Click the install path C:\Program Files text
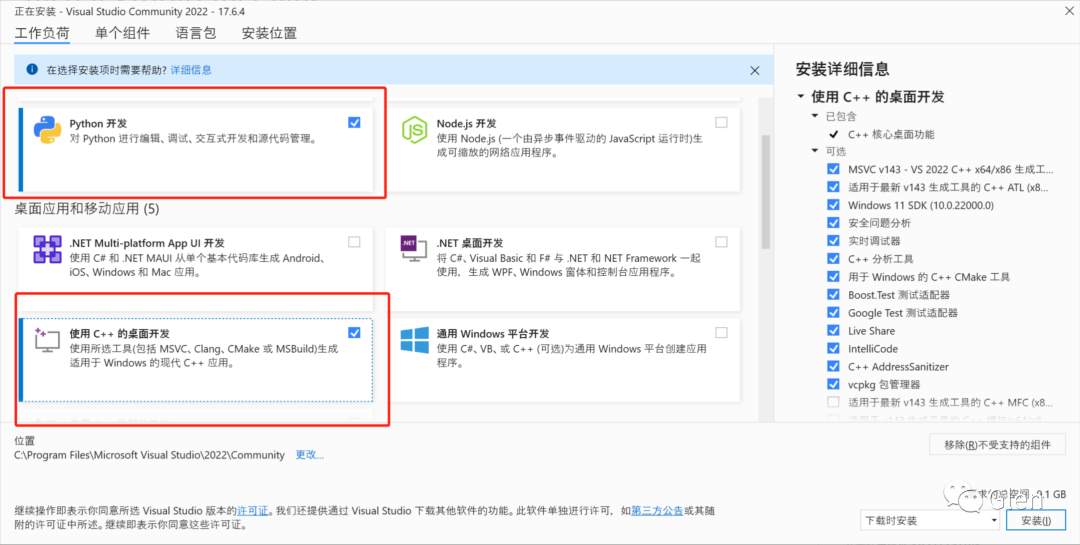Image resolution: width=1080 pixels, height=545 pixels. [x=149, y=455]
